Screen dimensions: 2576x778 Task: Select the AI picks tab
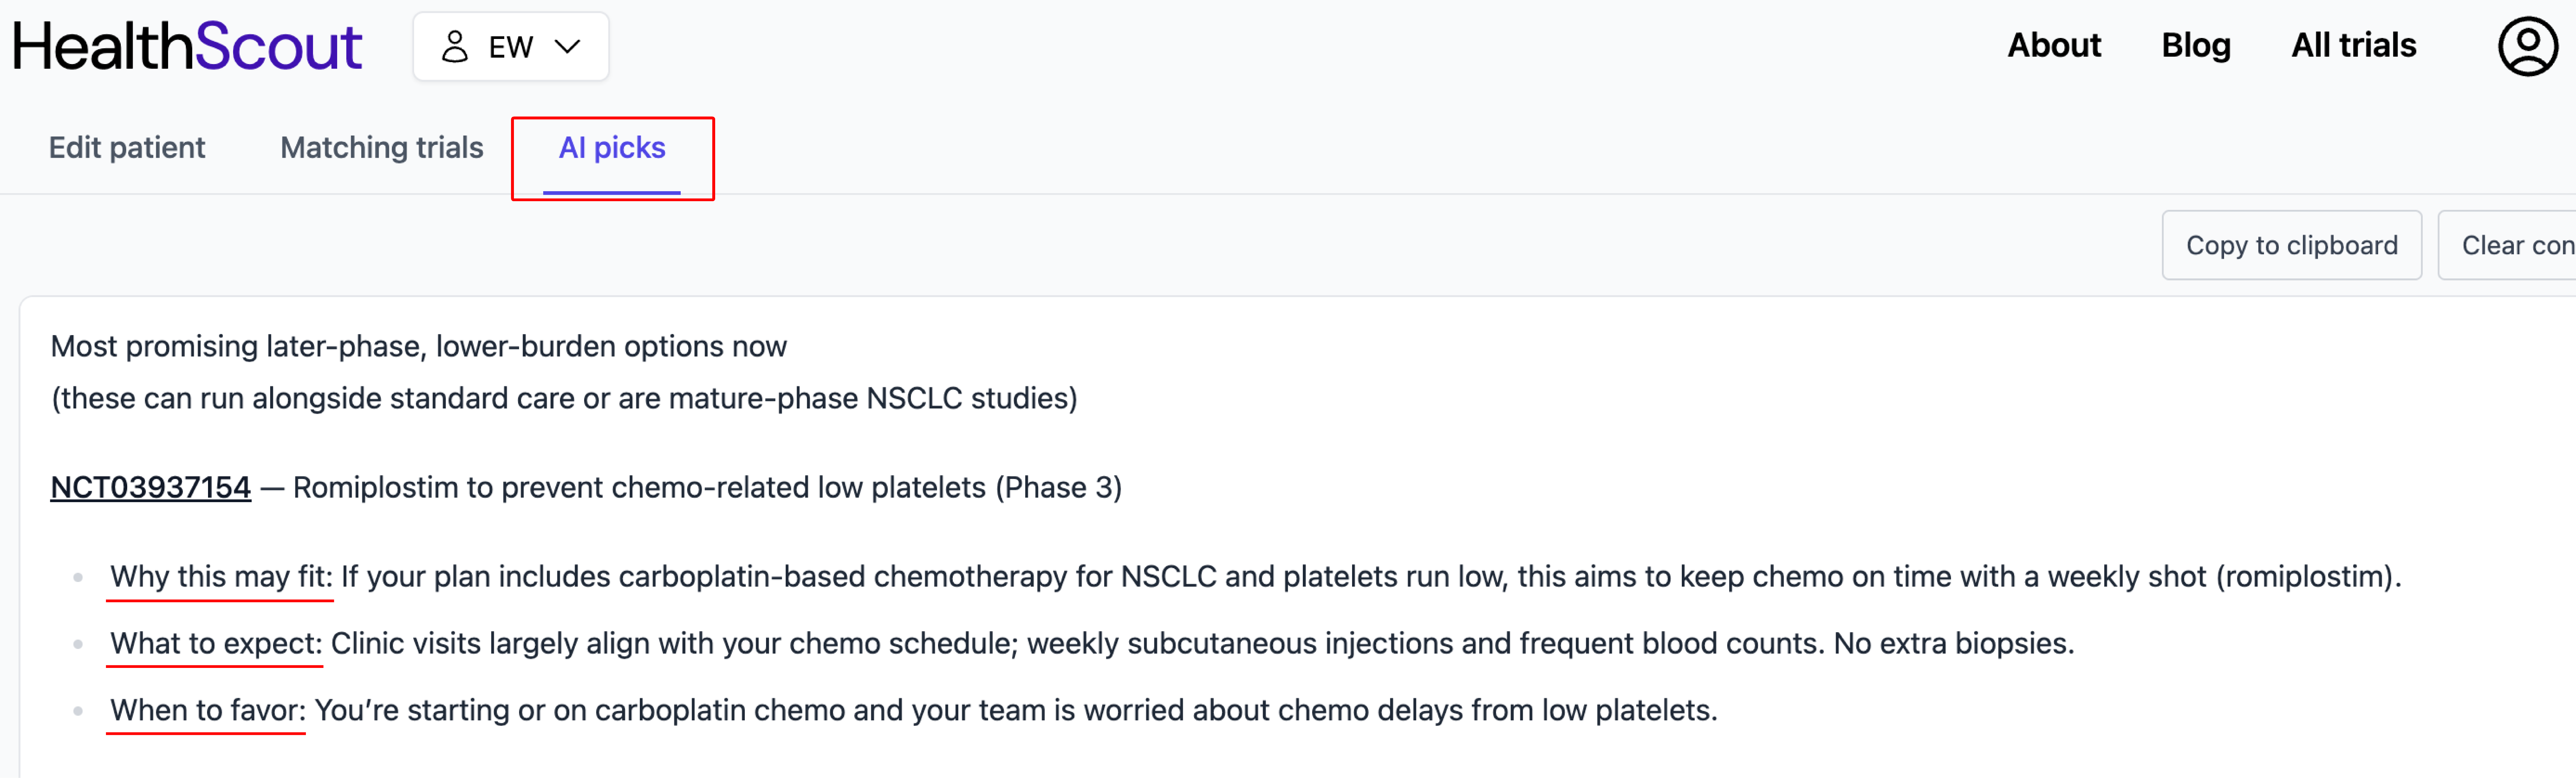tap(612, 148)
